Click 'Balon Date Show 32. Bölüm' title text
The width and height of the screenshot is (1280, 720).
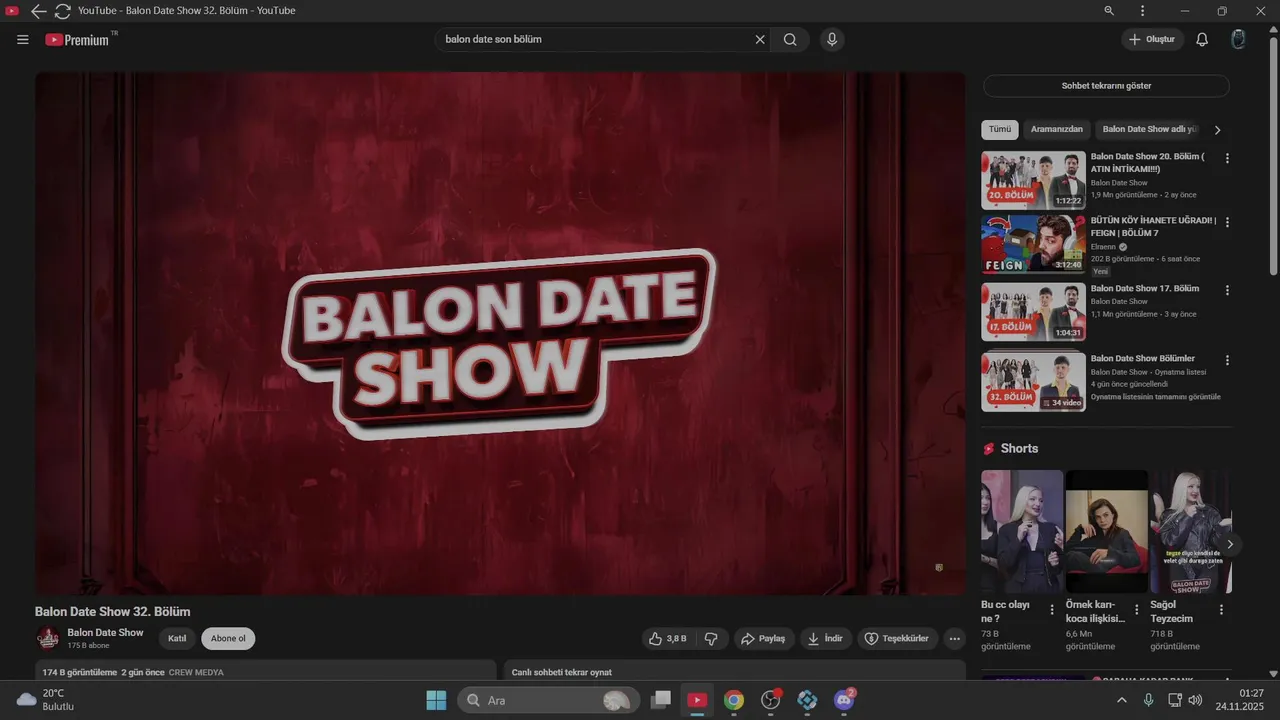click(112, 612)
